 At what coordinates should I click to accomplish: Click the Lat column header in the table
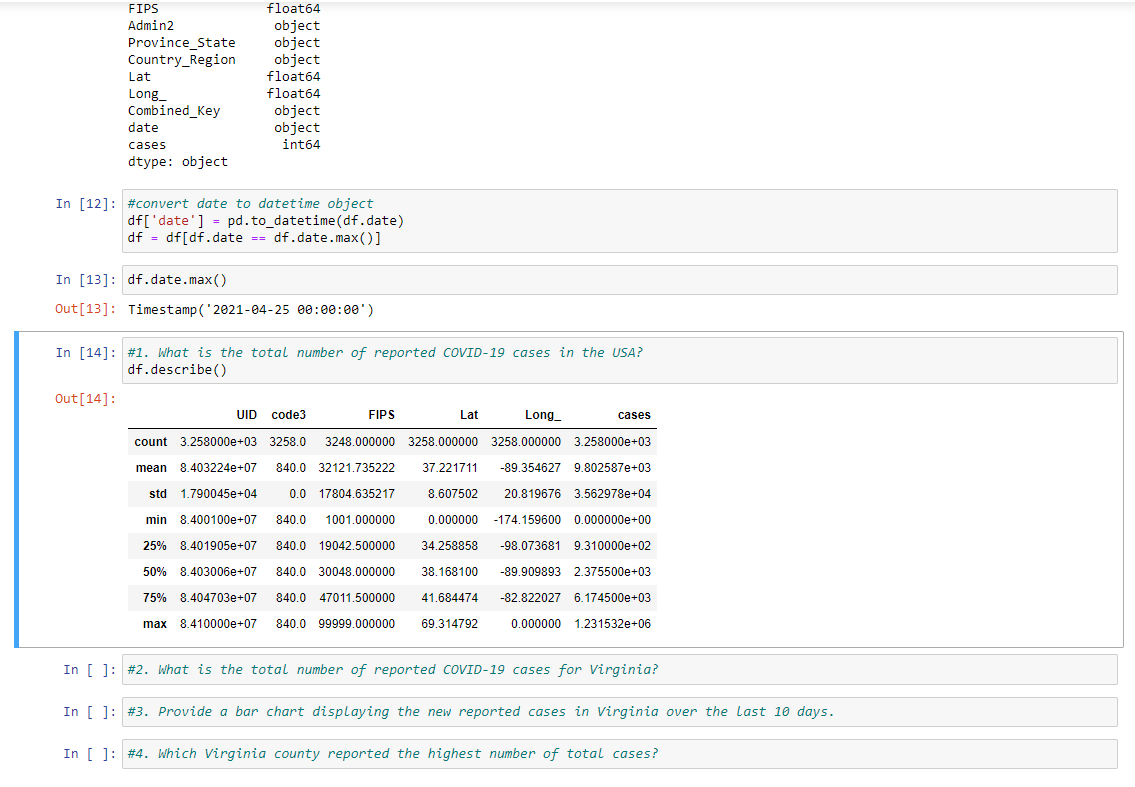tap(468, 414)
